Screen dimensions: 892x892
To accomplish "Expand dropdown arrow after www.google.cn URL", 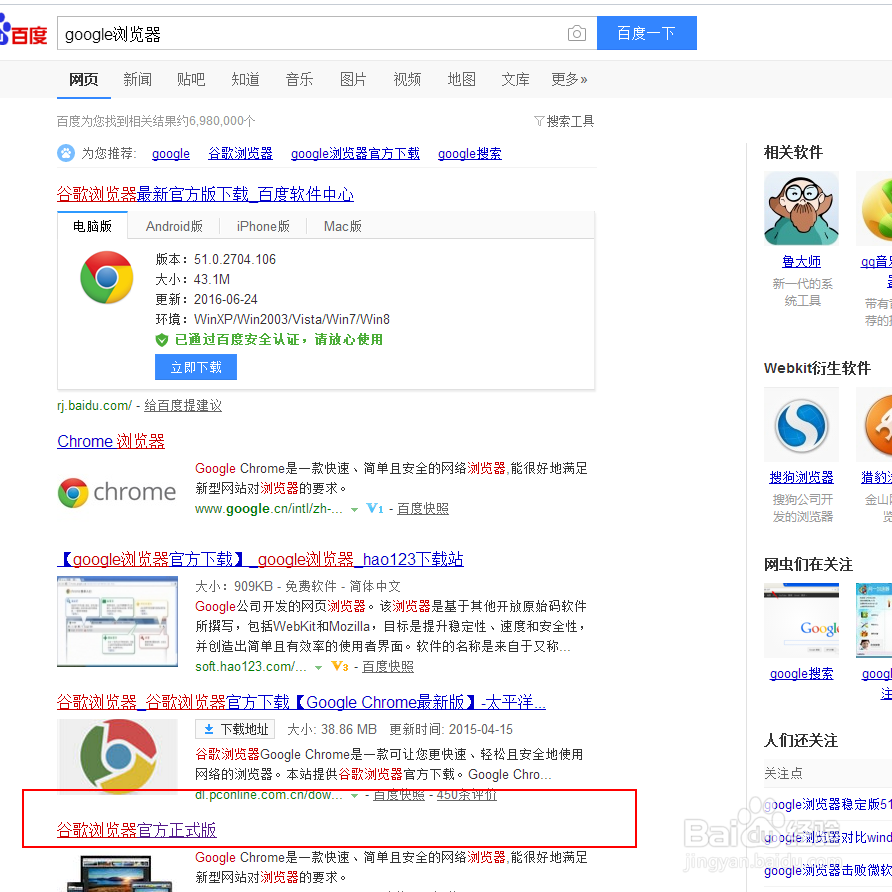I will [x=354, y=510].
